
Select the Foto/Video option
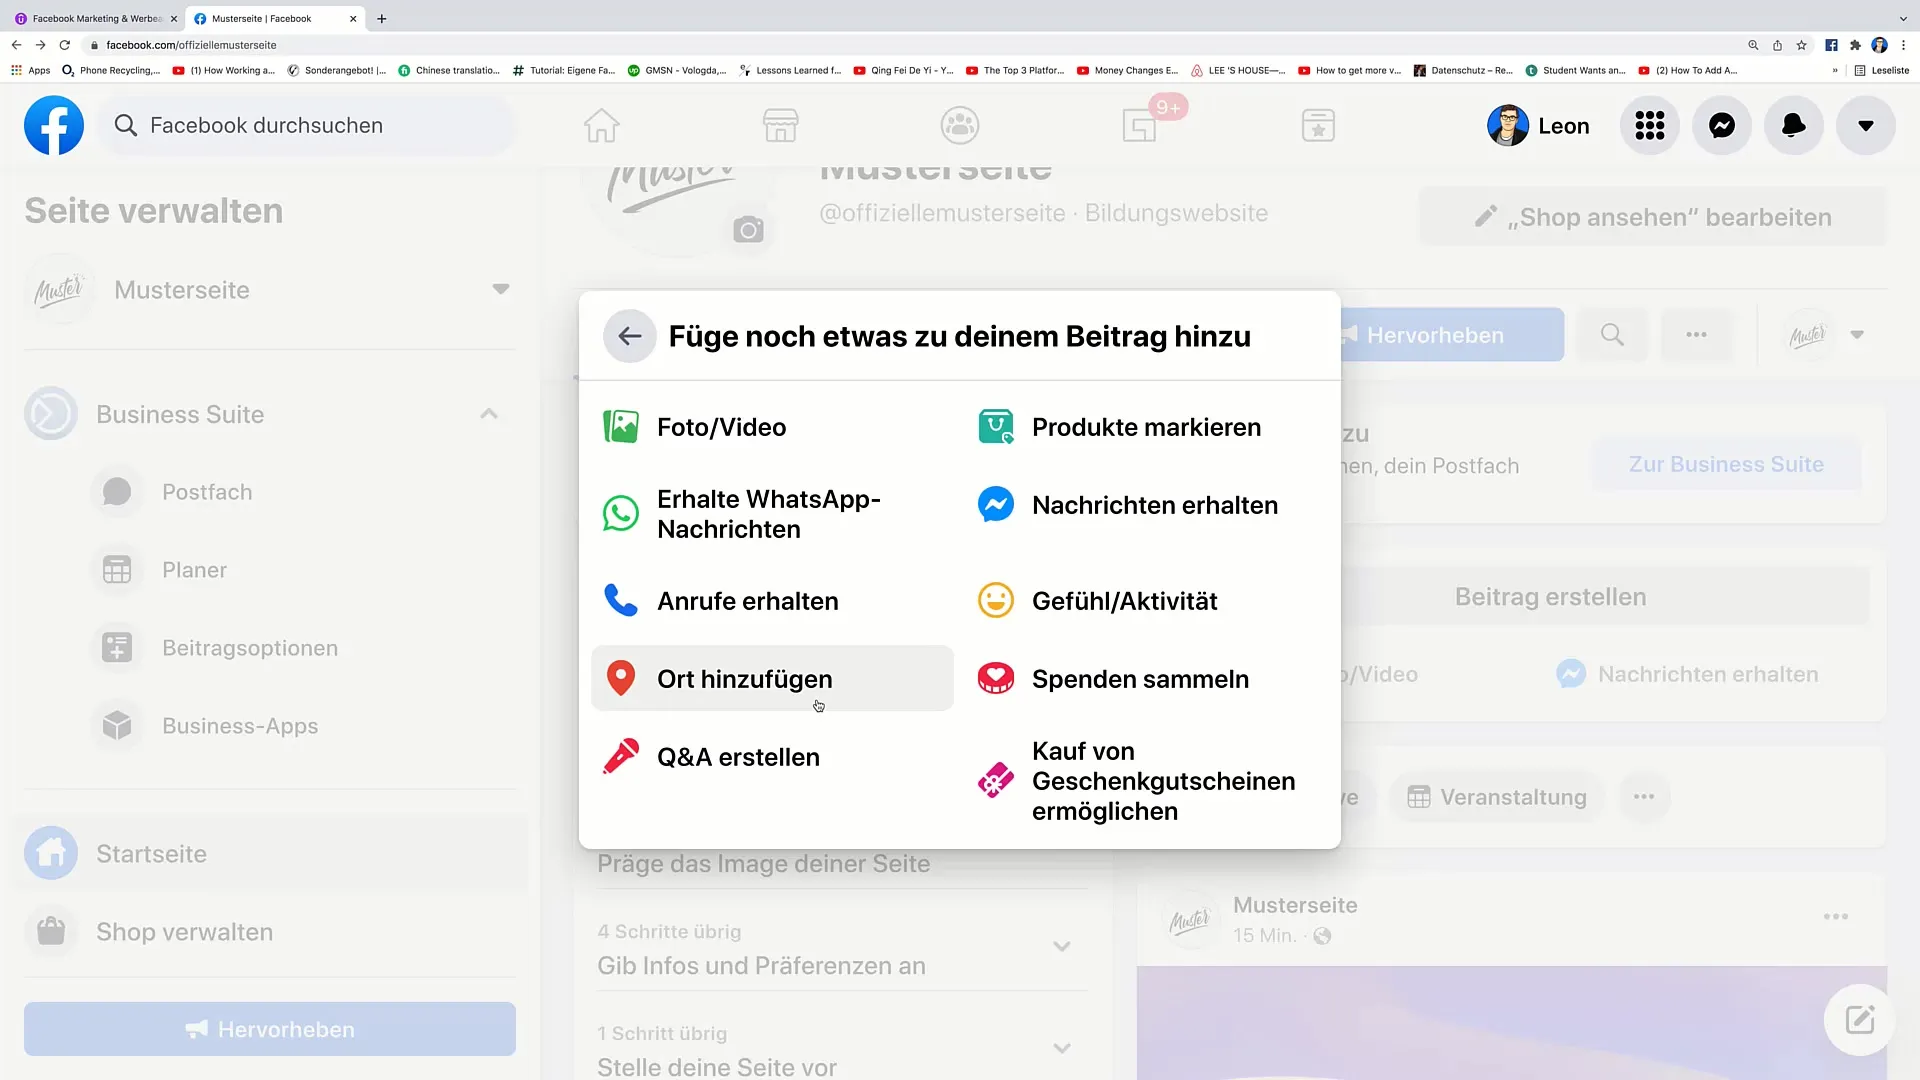tap(772, 427)
